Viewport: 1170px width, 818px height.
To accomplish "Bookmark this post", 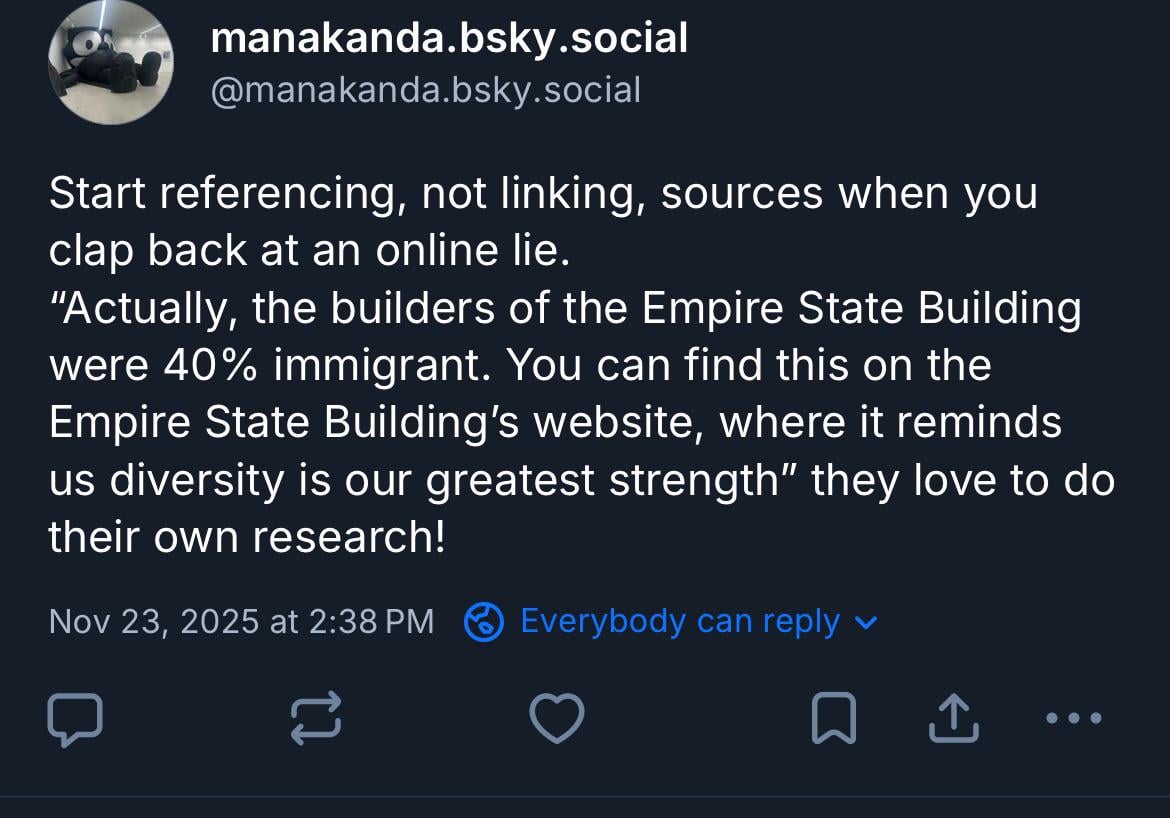I will [833, 719].
